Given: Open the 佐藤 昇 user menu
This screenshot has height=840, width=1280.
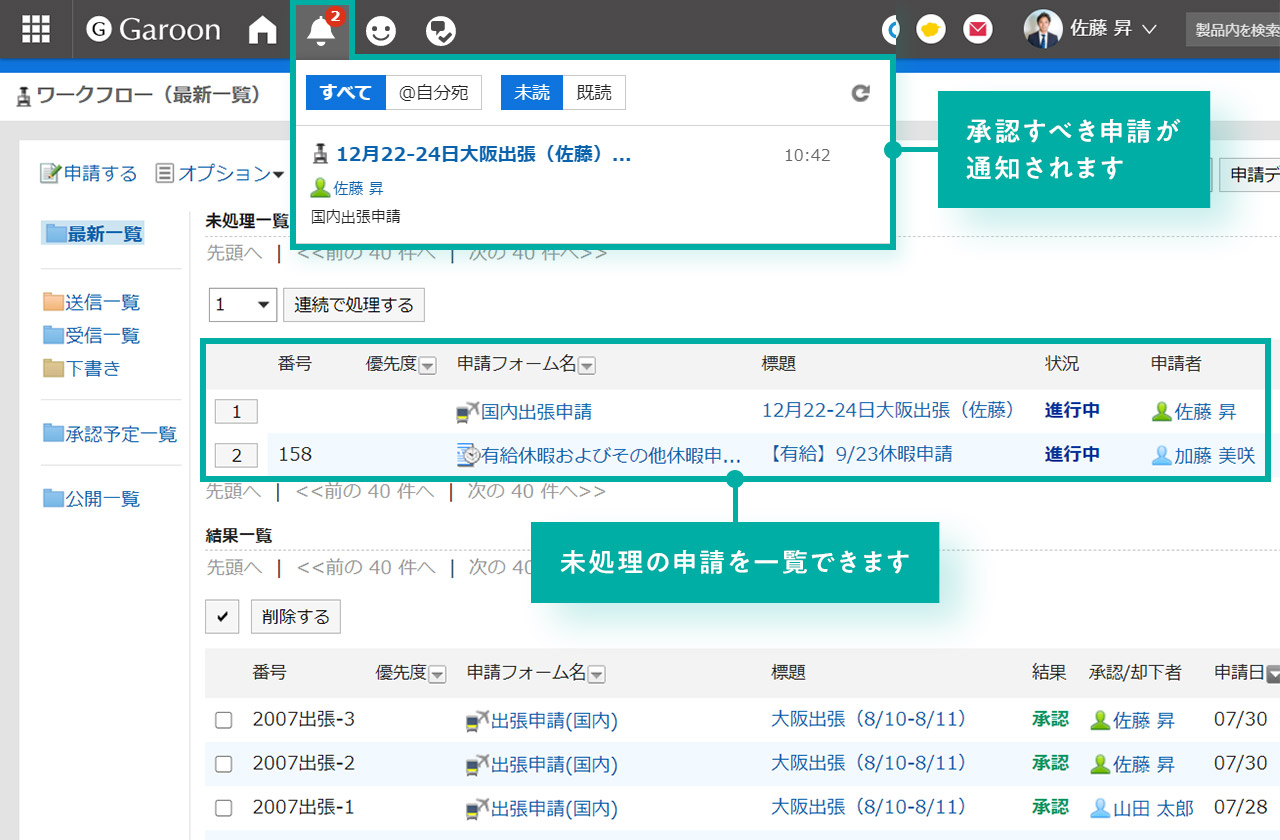Looking at the screenshot, I should tap(1090, 30).
